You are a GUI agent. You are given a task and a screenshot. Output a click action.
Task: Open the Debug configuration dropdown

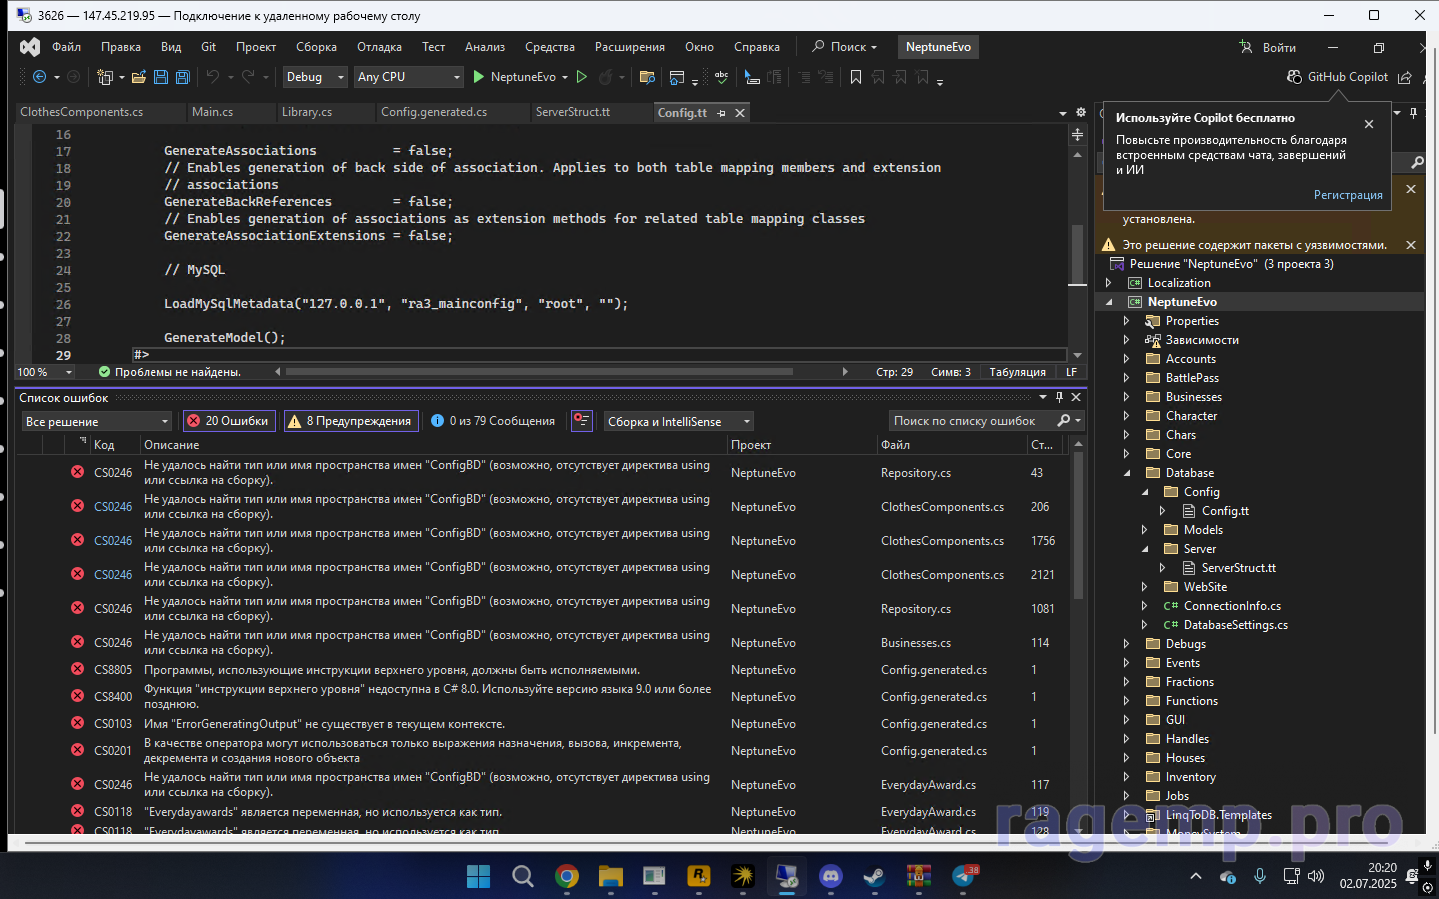click(x=315, y=77)
